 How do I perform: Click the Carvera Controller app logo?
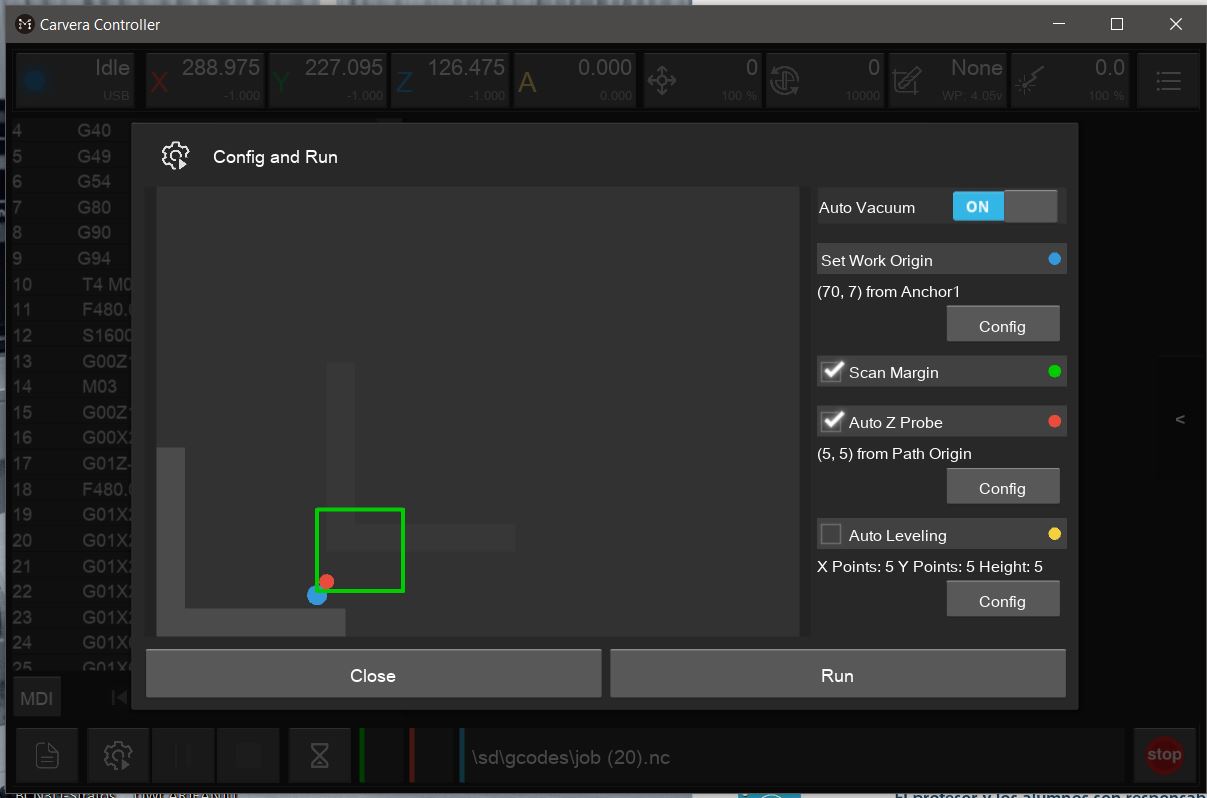25,24
